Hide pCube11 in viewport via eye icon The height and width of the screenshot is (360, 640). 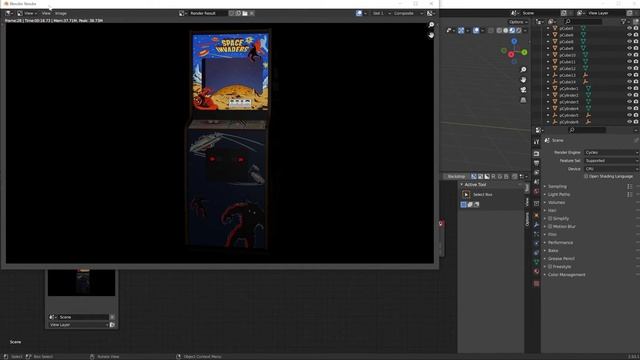tap(629, 62)
